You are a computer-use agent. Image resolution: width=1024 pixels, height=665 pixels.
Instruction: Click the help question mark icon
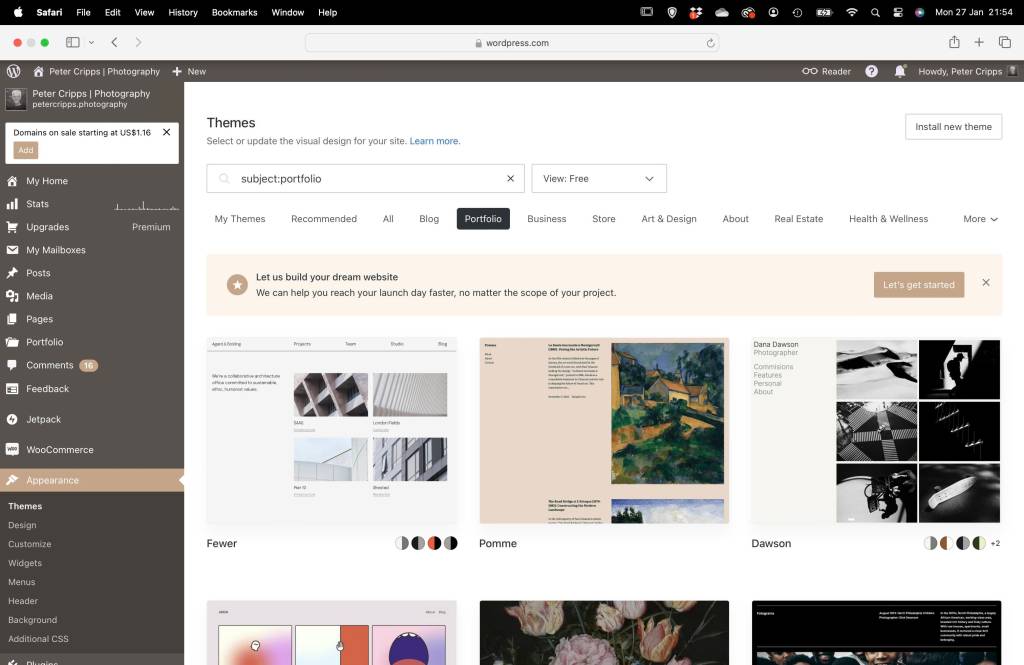point(871,71)
